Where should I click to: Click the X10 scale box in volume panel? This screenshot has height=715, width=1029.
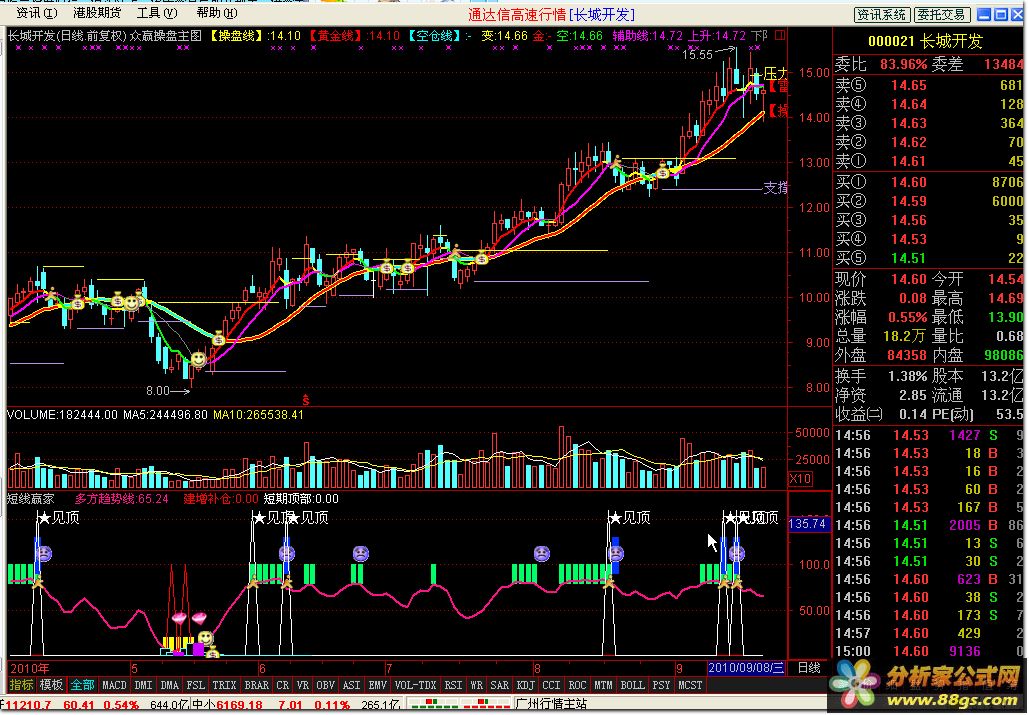coord(800,478)
